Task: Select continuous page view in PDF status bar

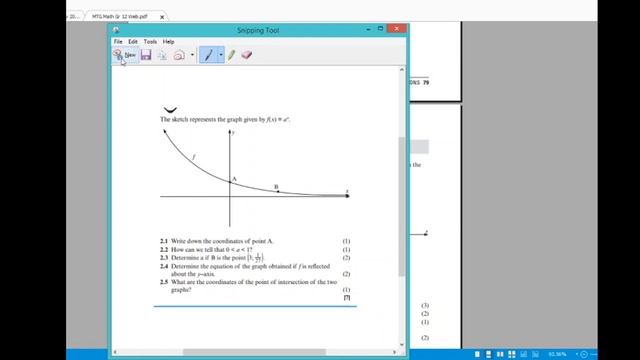Action: coord(488,354)
